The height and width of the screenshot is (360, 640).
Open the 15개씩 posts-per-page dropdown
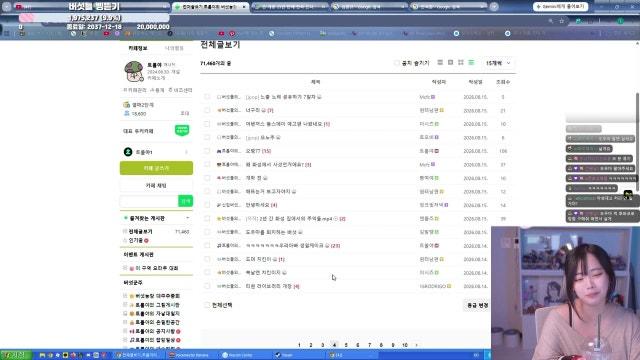click(x=498, y=63)
